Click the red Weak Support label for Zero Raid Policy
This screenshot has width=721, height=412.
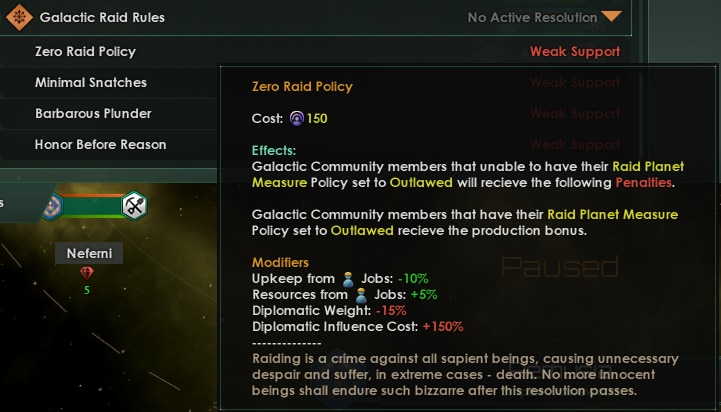click(575, 51)
